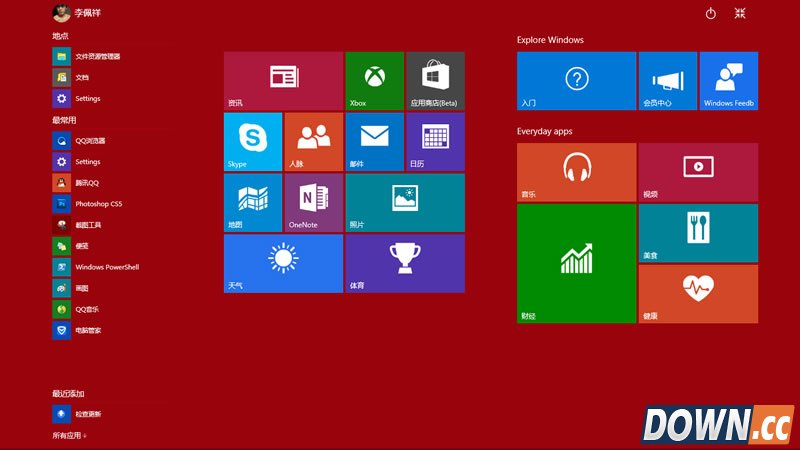The image size is (800, 450).
Task: Open the 健康 health tile
Action: click(697, 294)
